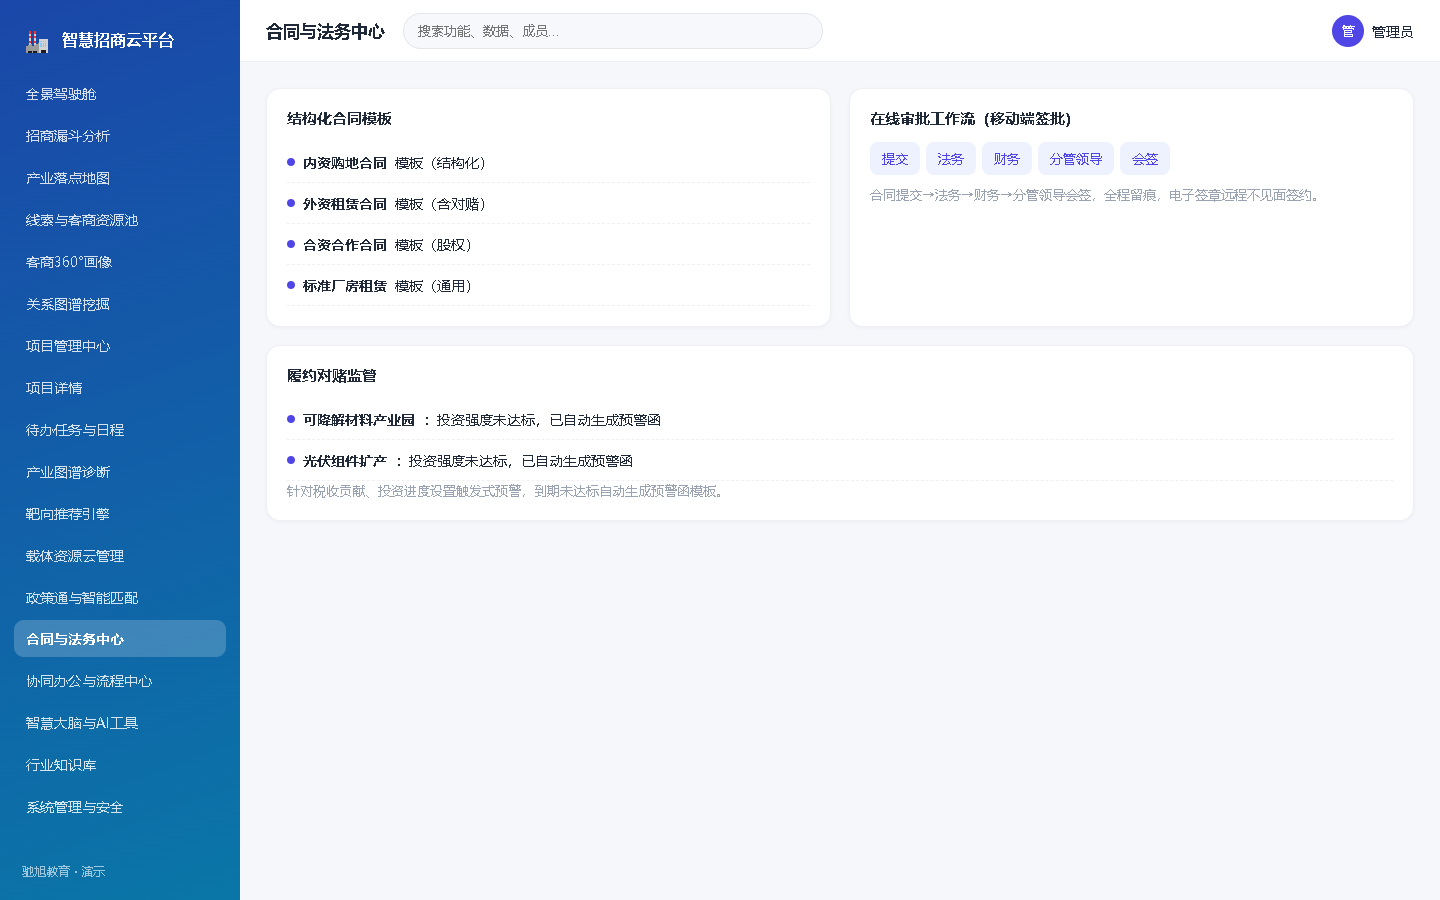Image resolution: width=1440 pixels, height=900 pixels.
Task: Go to 招商漏斗分析 menu item
Action: pyautogui.click(x=120, y=136)
